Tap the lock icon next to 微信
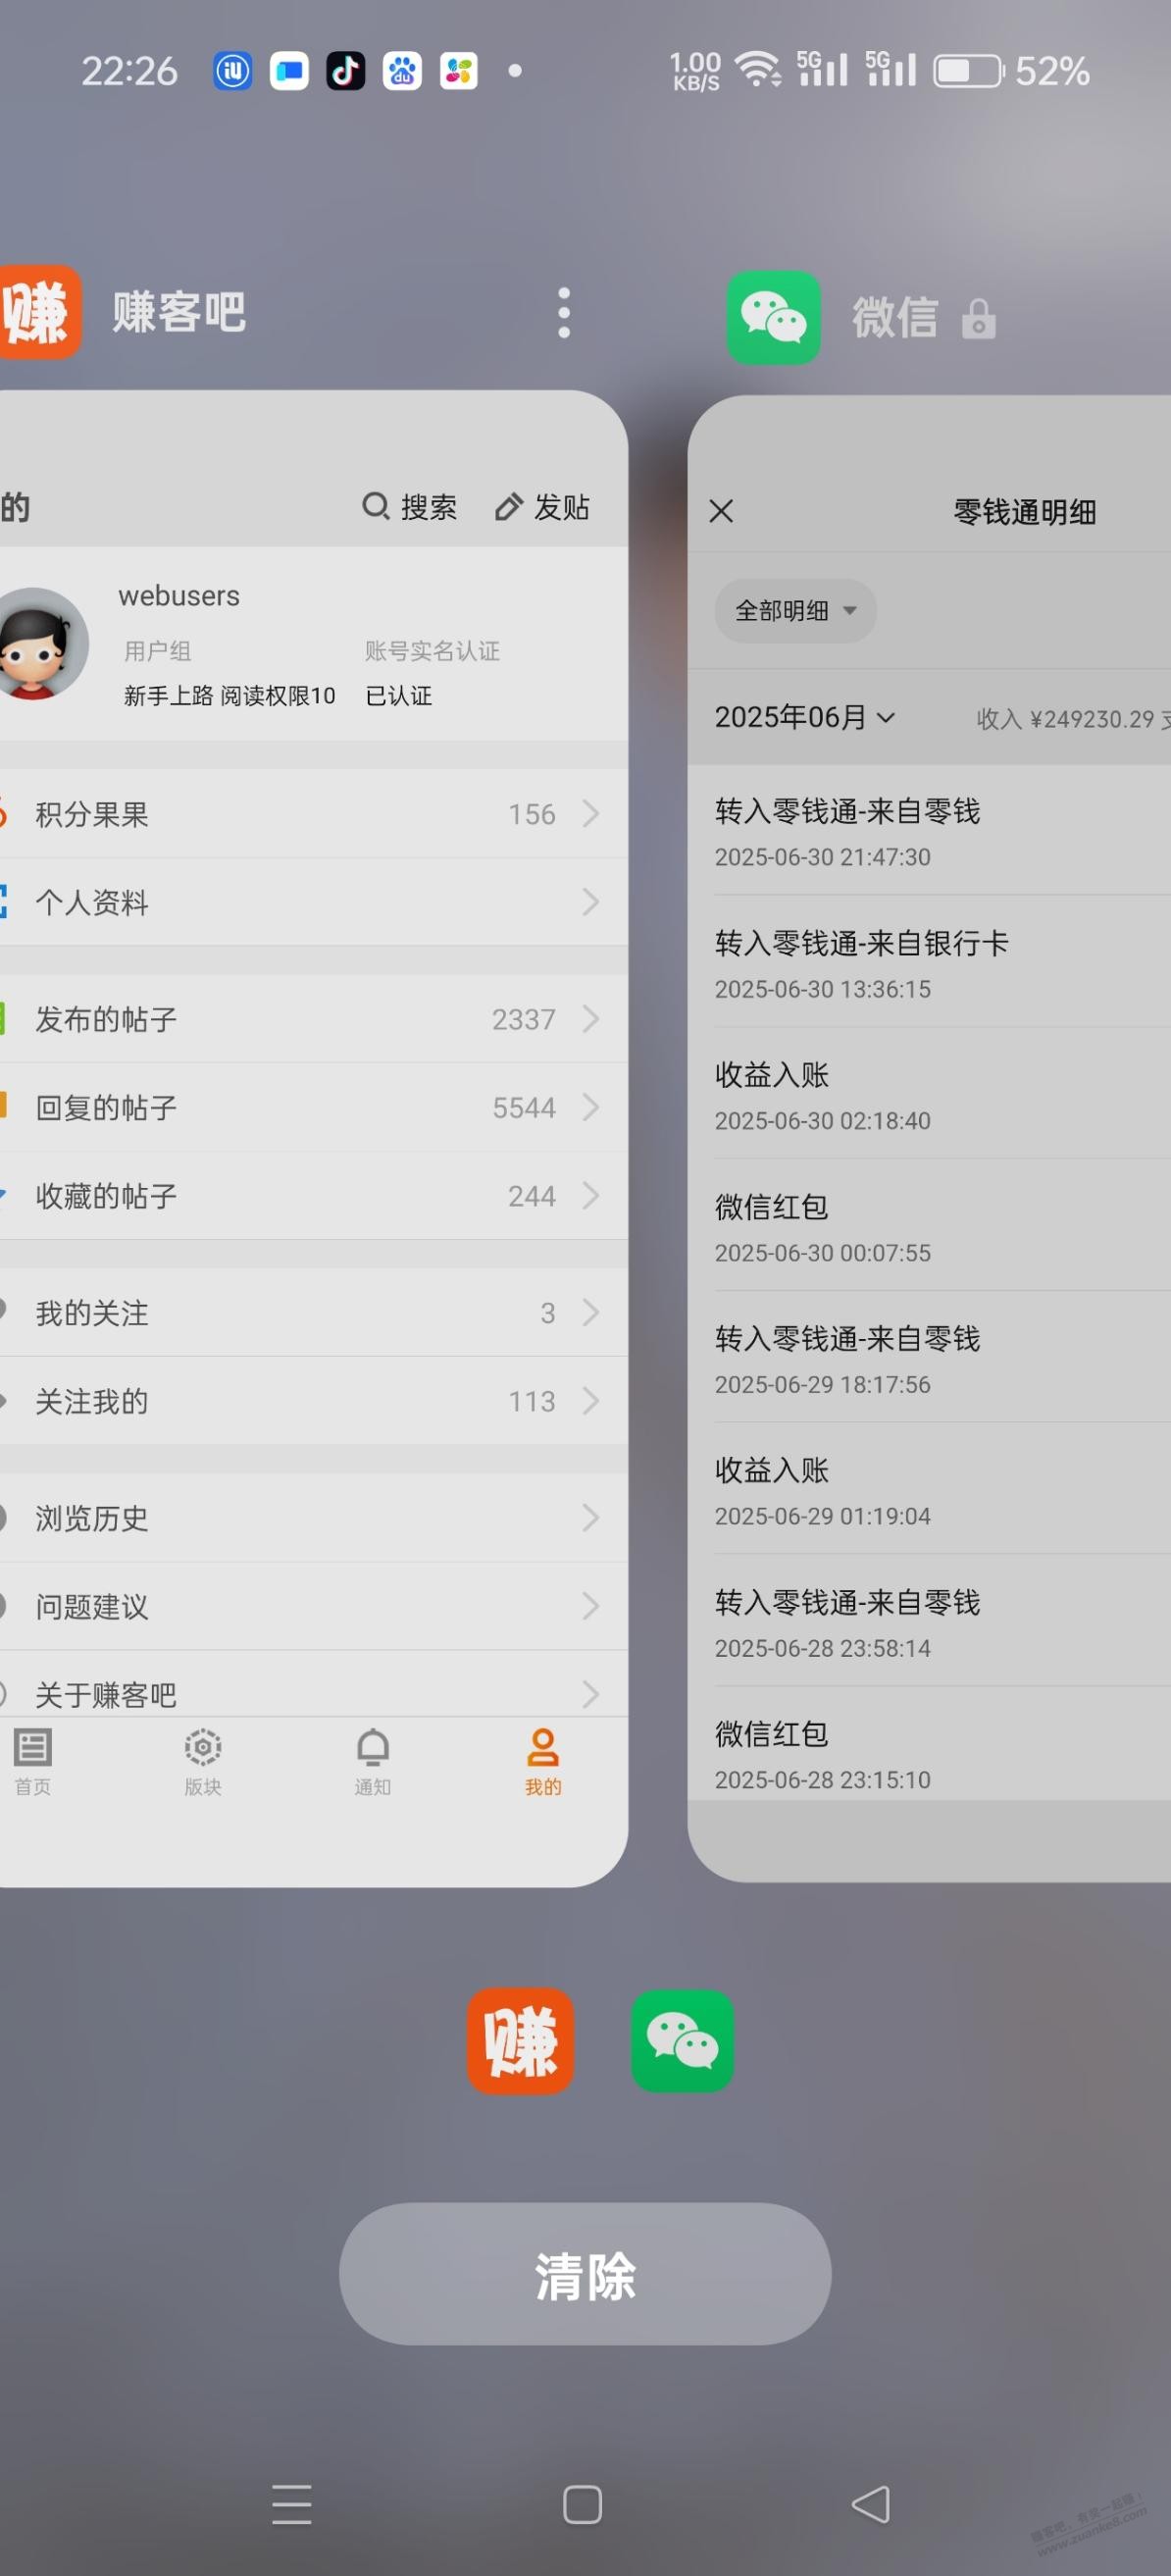1171x2576 pixels. pos(978,320)
